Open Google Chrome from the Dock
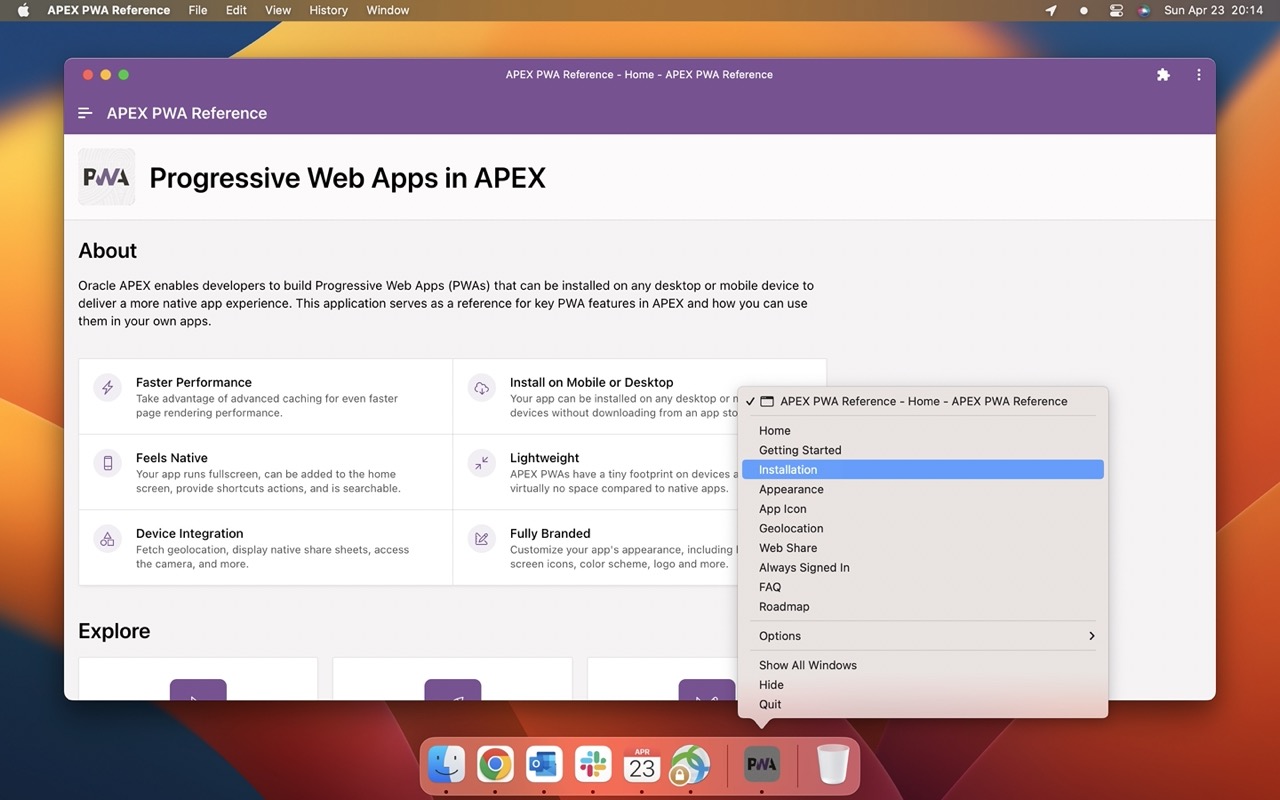This screenshot has width=1280, height=800. 495,766
